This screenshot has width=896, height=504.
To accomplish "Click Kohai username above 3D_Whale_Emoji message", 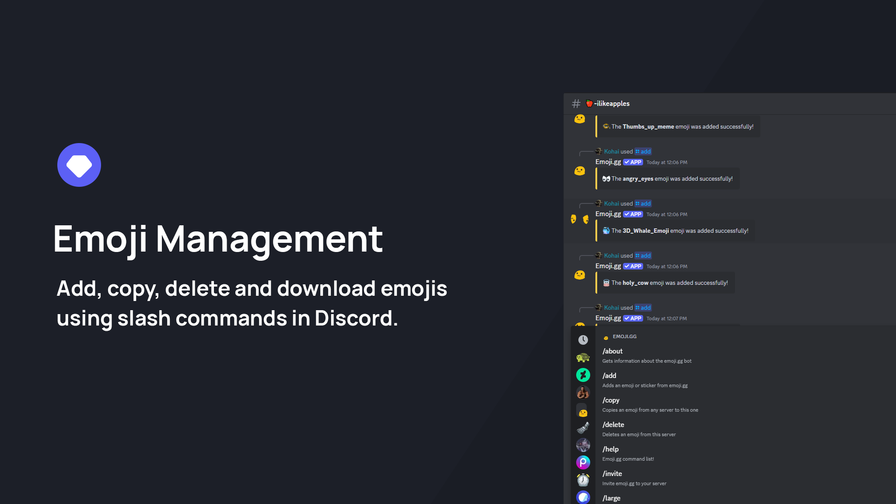I will coord(611,203).
